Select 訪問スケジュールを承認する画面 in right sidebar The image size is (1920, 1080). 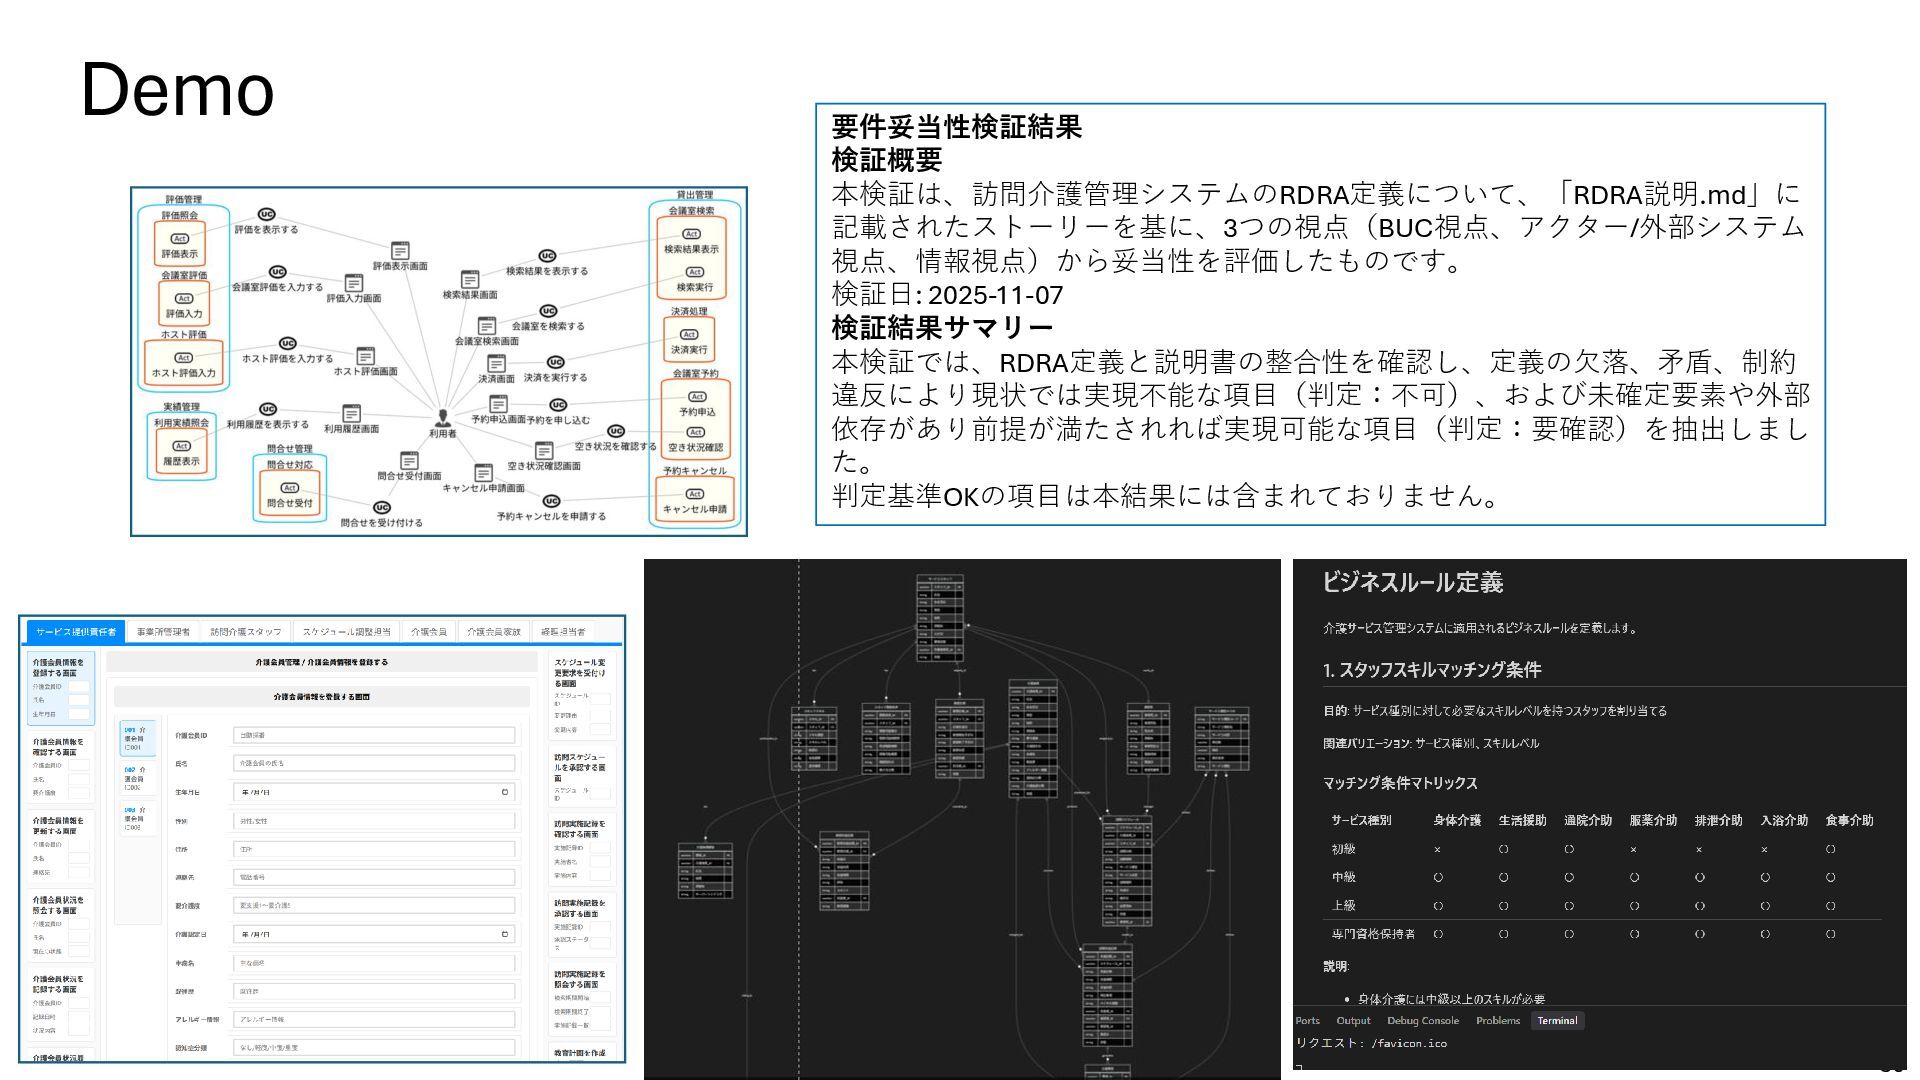[580, 767]
